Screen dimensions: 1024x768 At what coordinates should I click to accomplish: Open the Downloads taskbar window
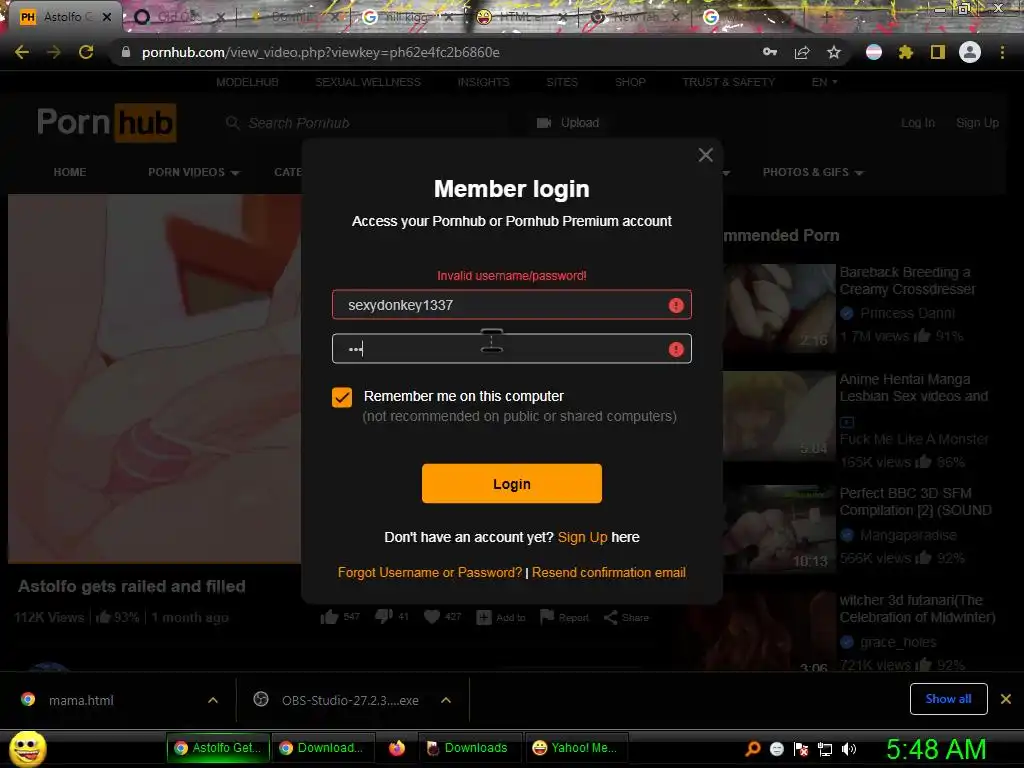coord(468,748)
